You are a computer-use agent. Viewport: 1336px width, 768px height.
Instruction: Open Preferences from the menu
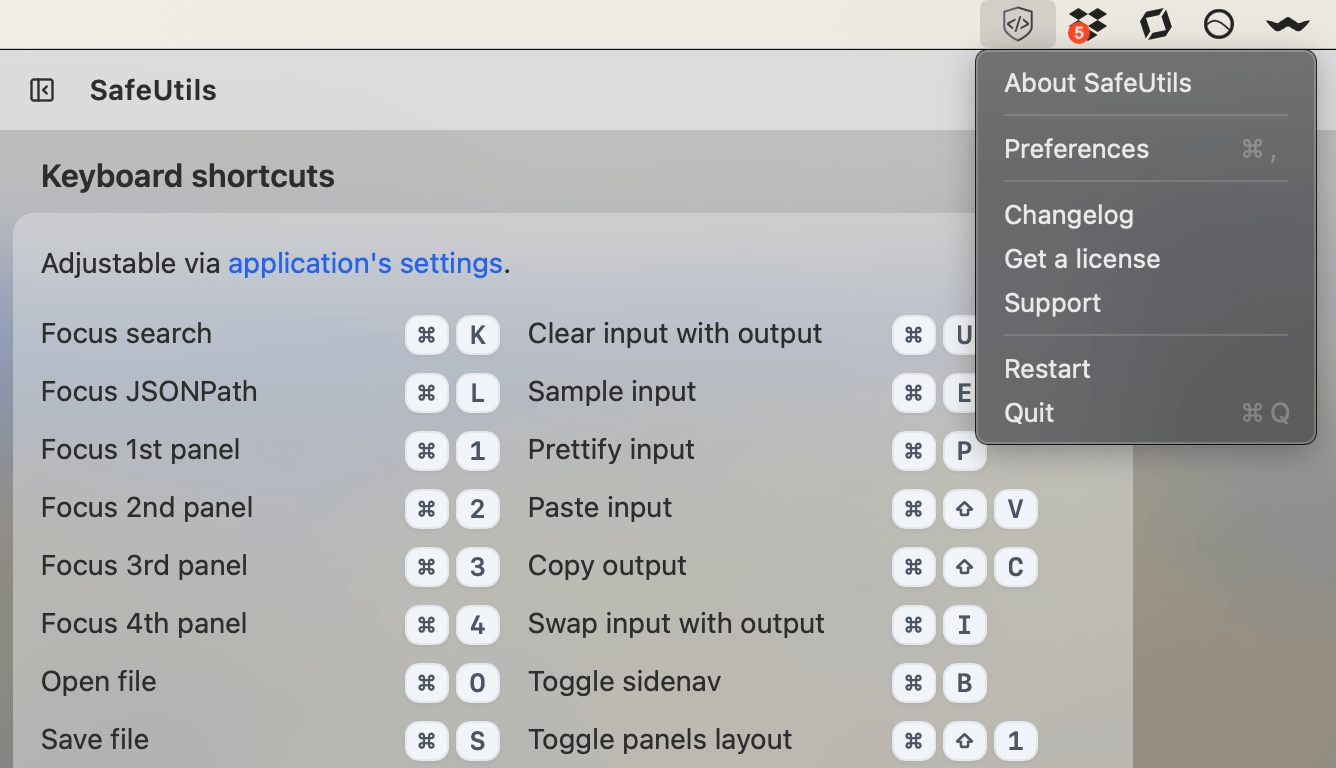click(1146, 149)
